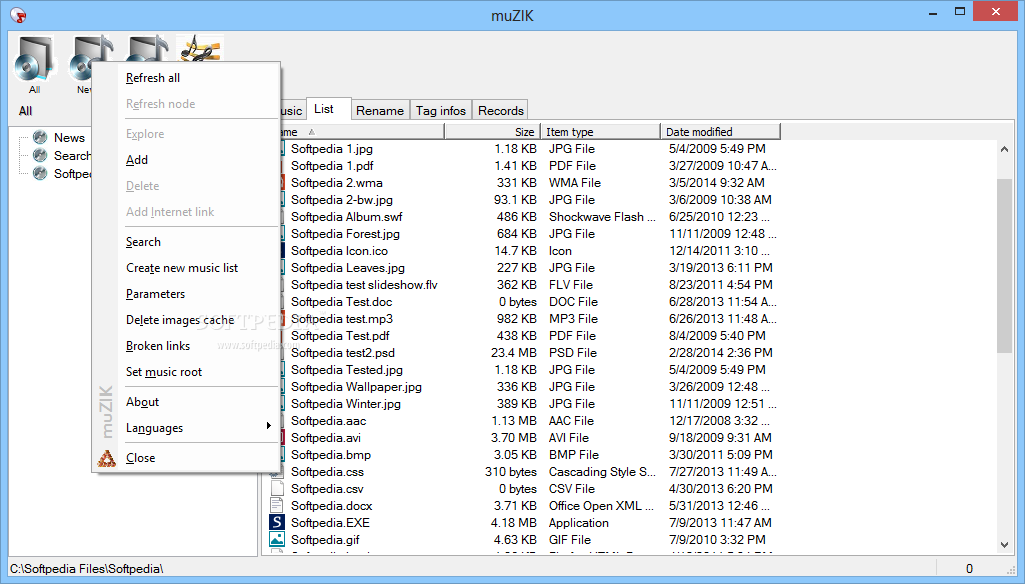Select the Search tree node

(72, 155)
